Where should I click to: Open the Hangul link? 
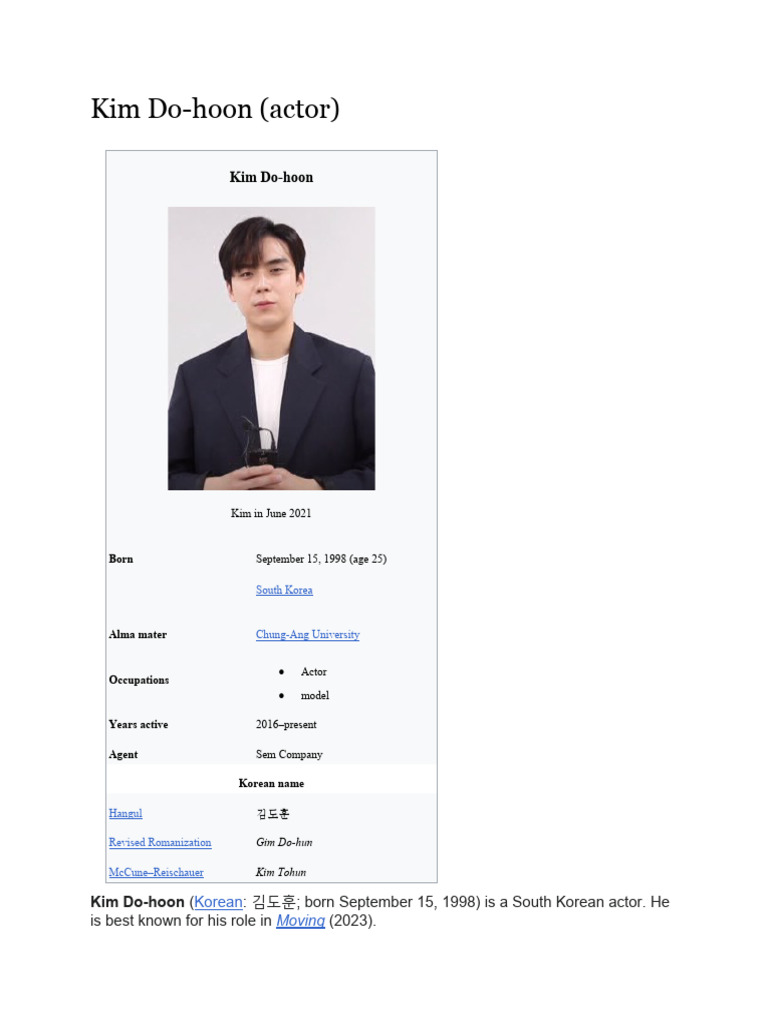click(x=125, y=813)
